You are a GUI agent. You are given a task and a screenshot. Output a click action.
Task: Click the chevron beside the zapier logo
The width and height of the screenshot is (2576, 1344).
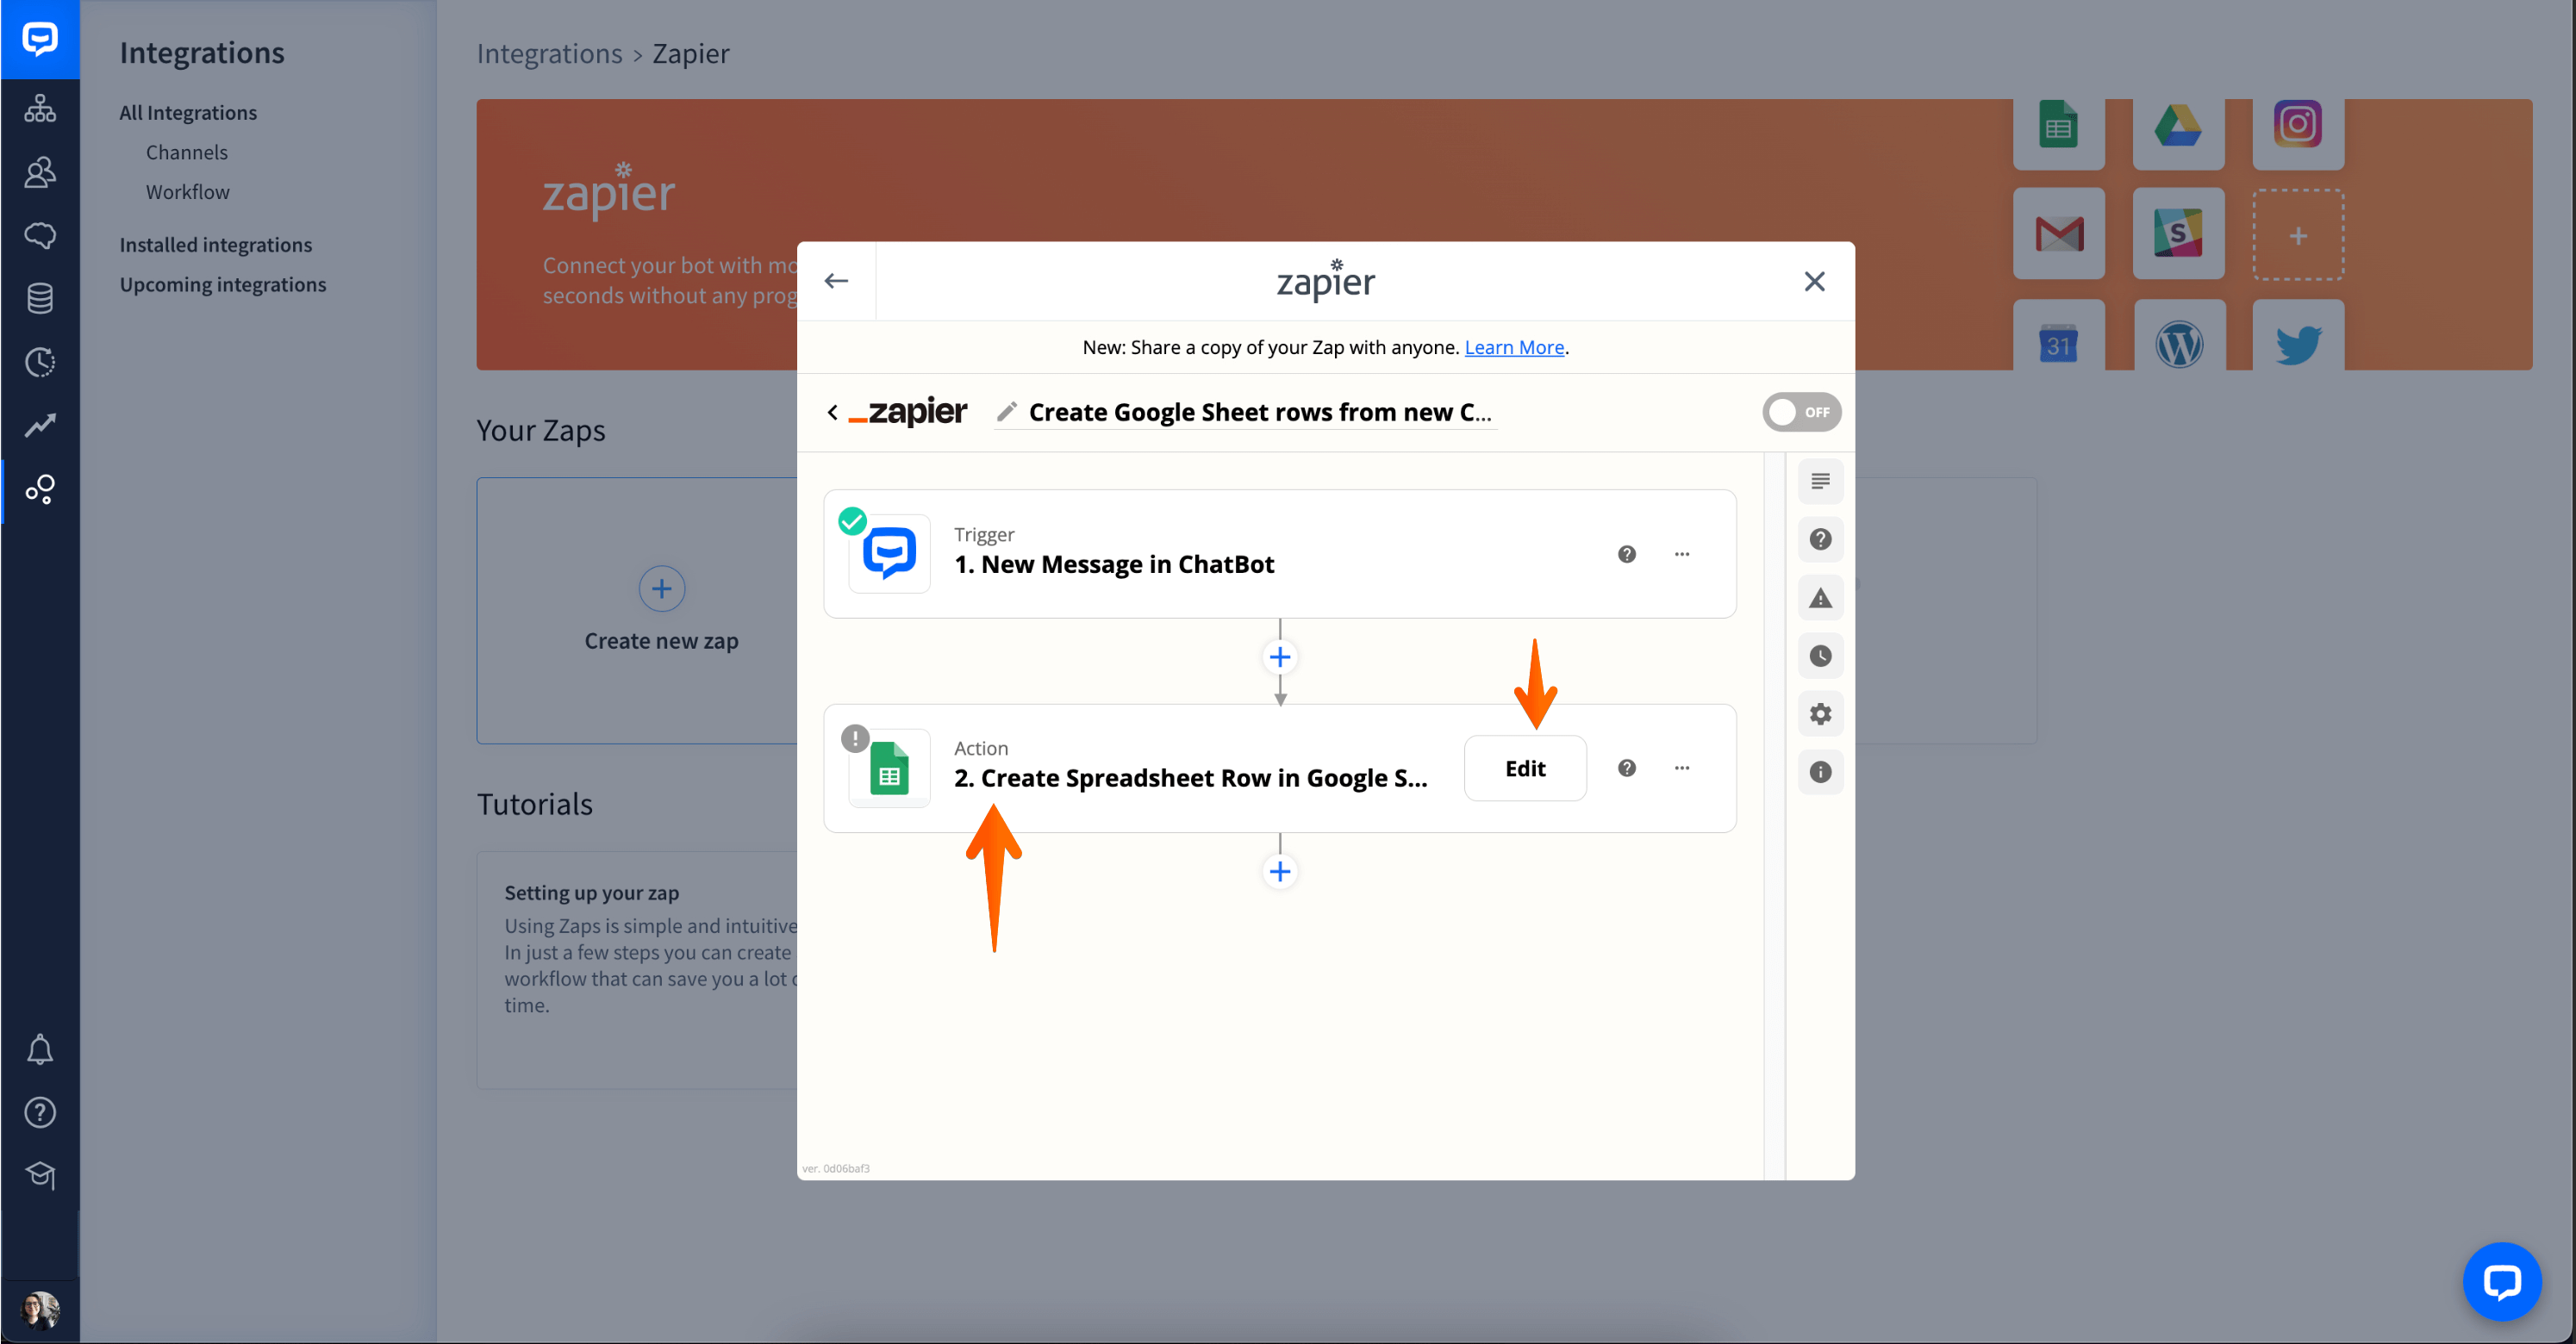pyautogui.click(x=832, y=412)
